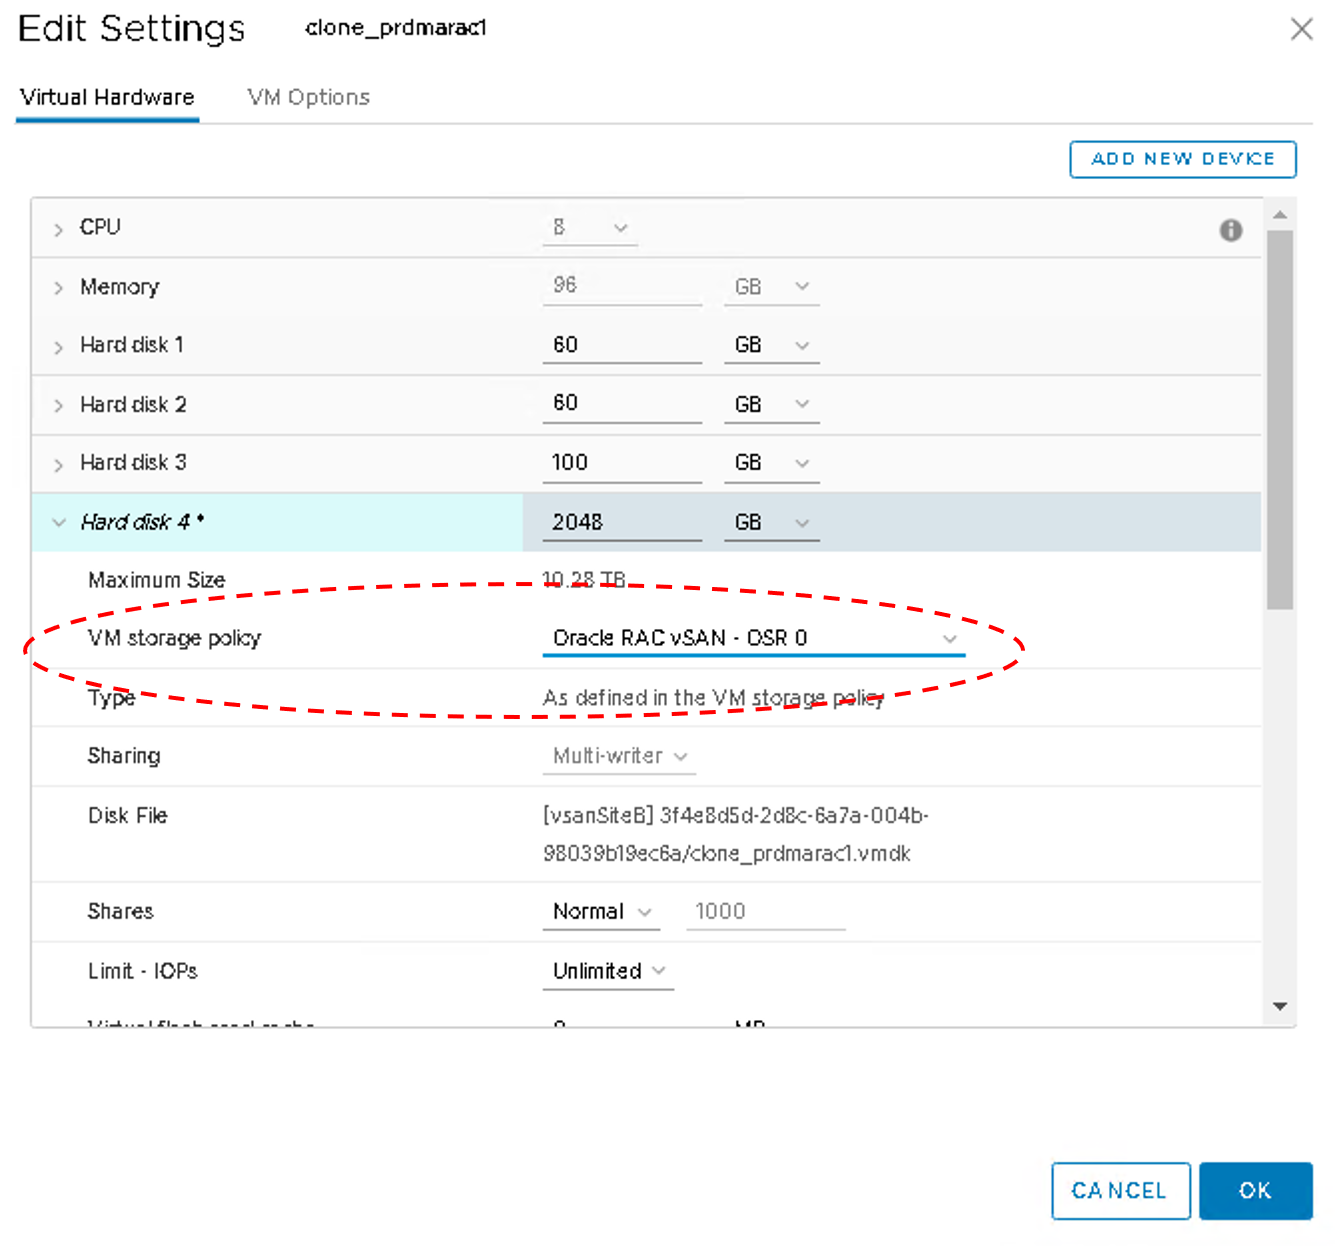
Task: Open the Limit - IOPs dropdown
Action: click(608, 971)
